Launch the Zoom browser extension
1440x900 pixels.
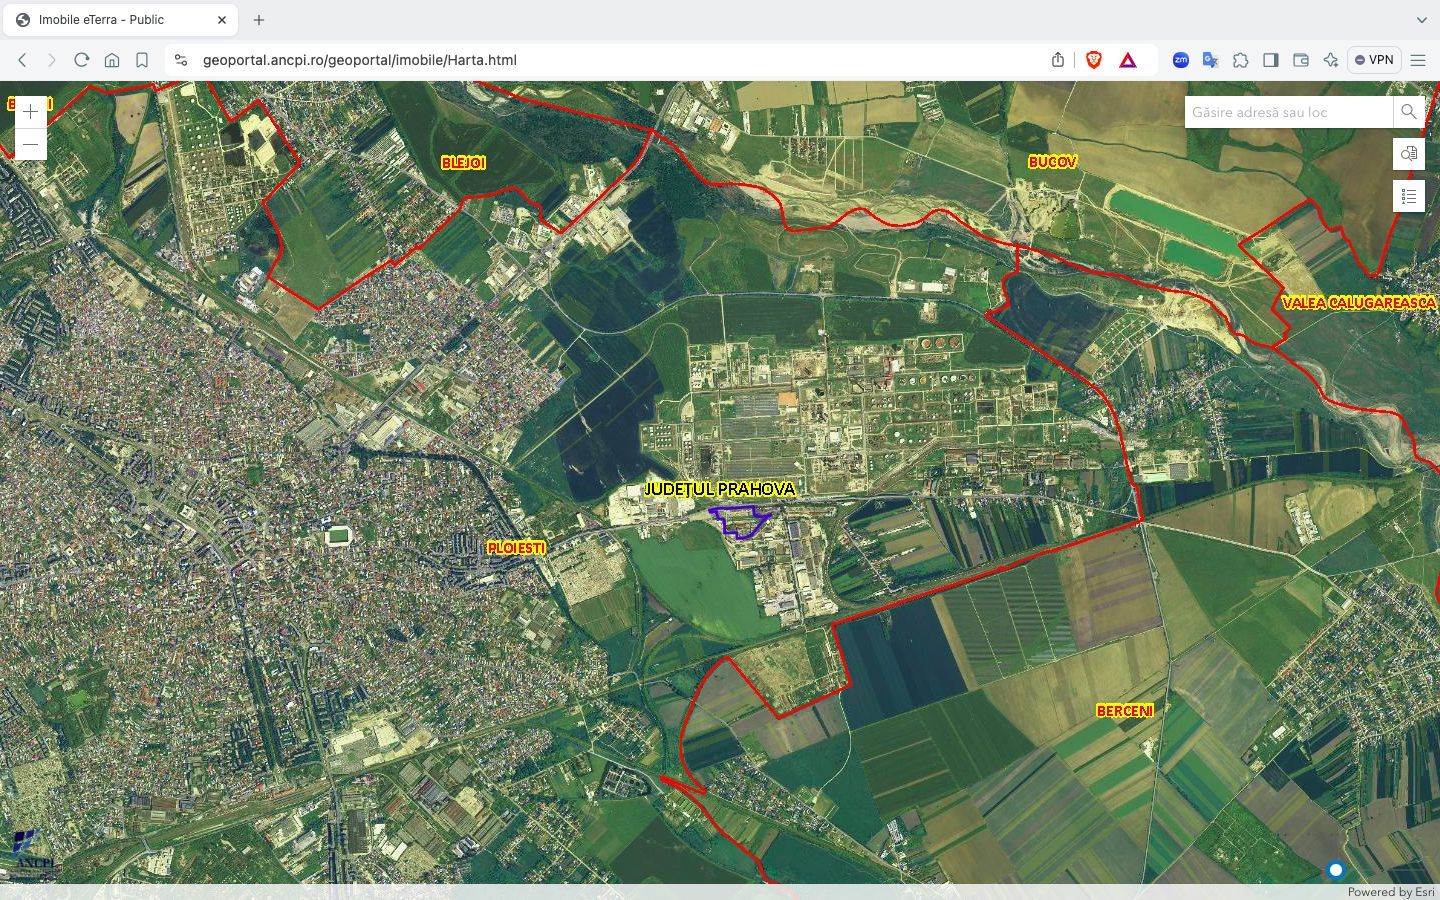[x=1181, y=60]
